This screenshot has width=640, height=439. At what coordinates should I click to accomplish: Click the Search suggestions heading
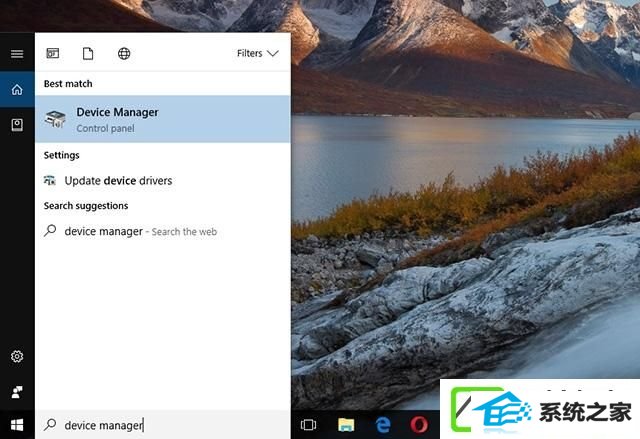pos(86,206)
